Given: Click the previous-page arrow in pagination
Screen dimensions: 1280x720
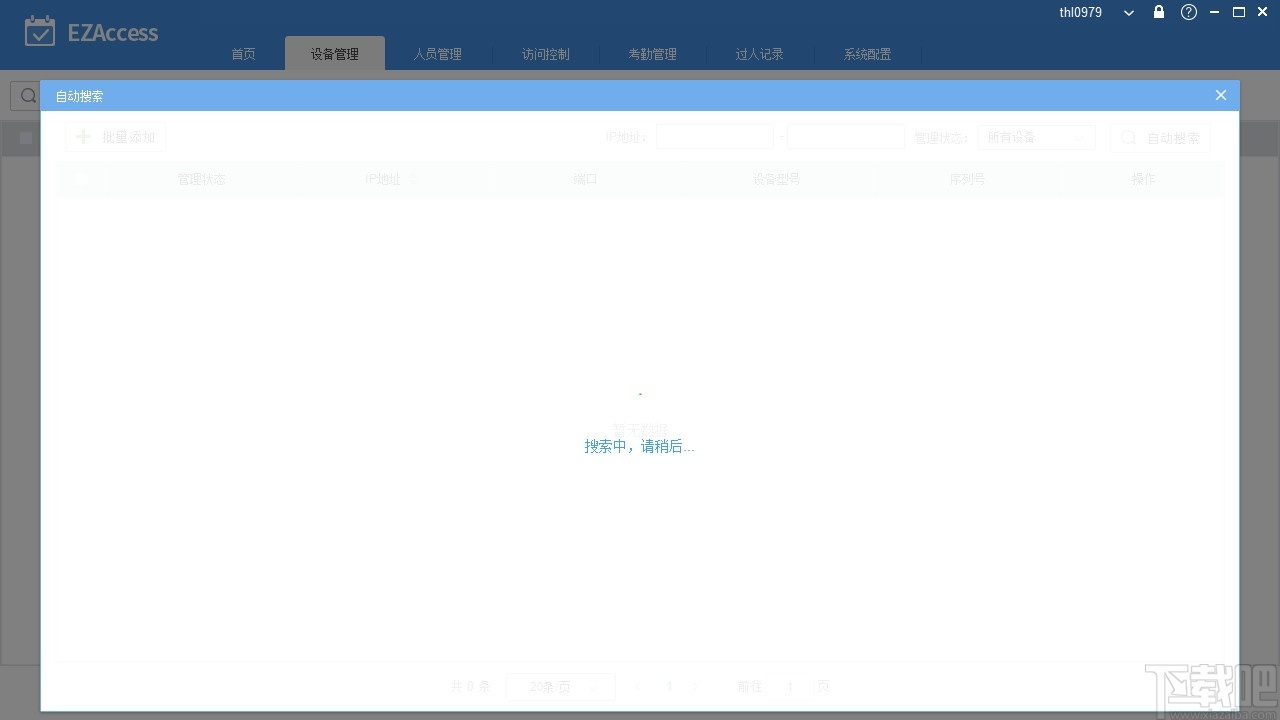Looking at the screenshot, I should coord(637,687).
